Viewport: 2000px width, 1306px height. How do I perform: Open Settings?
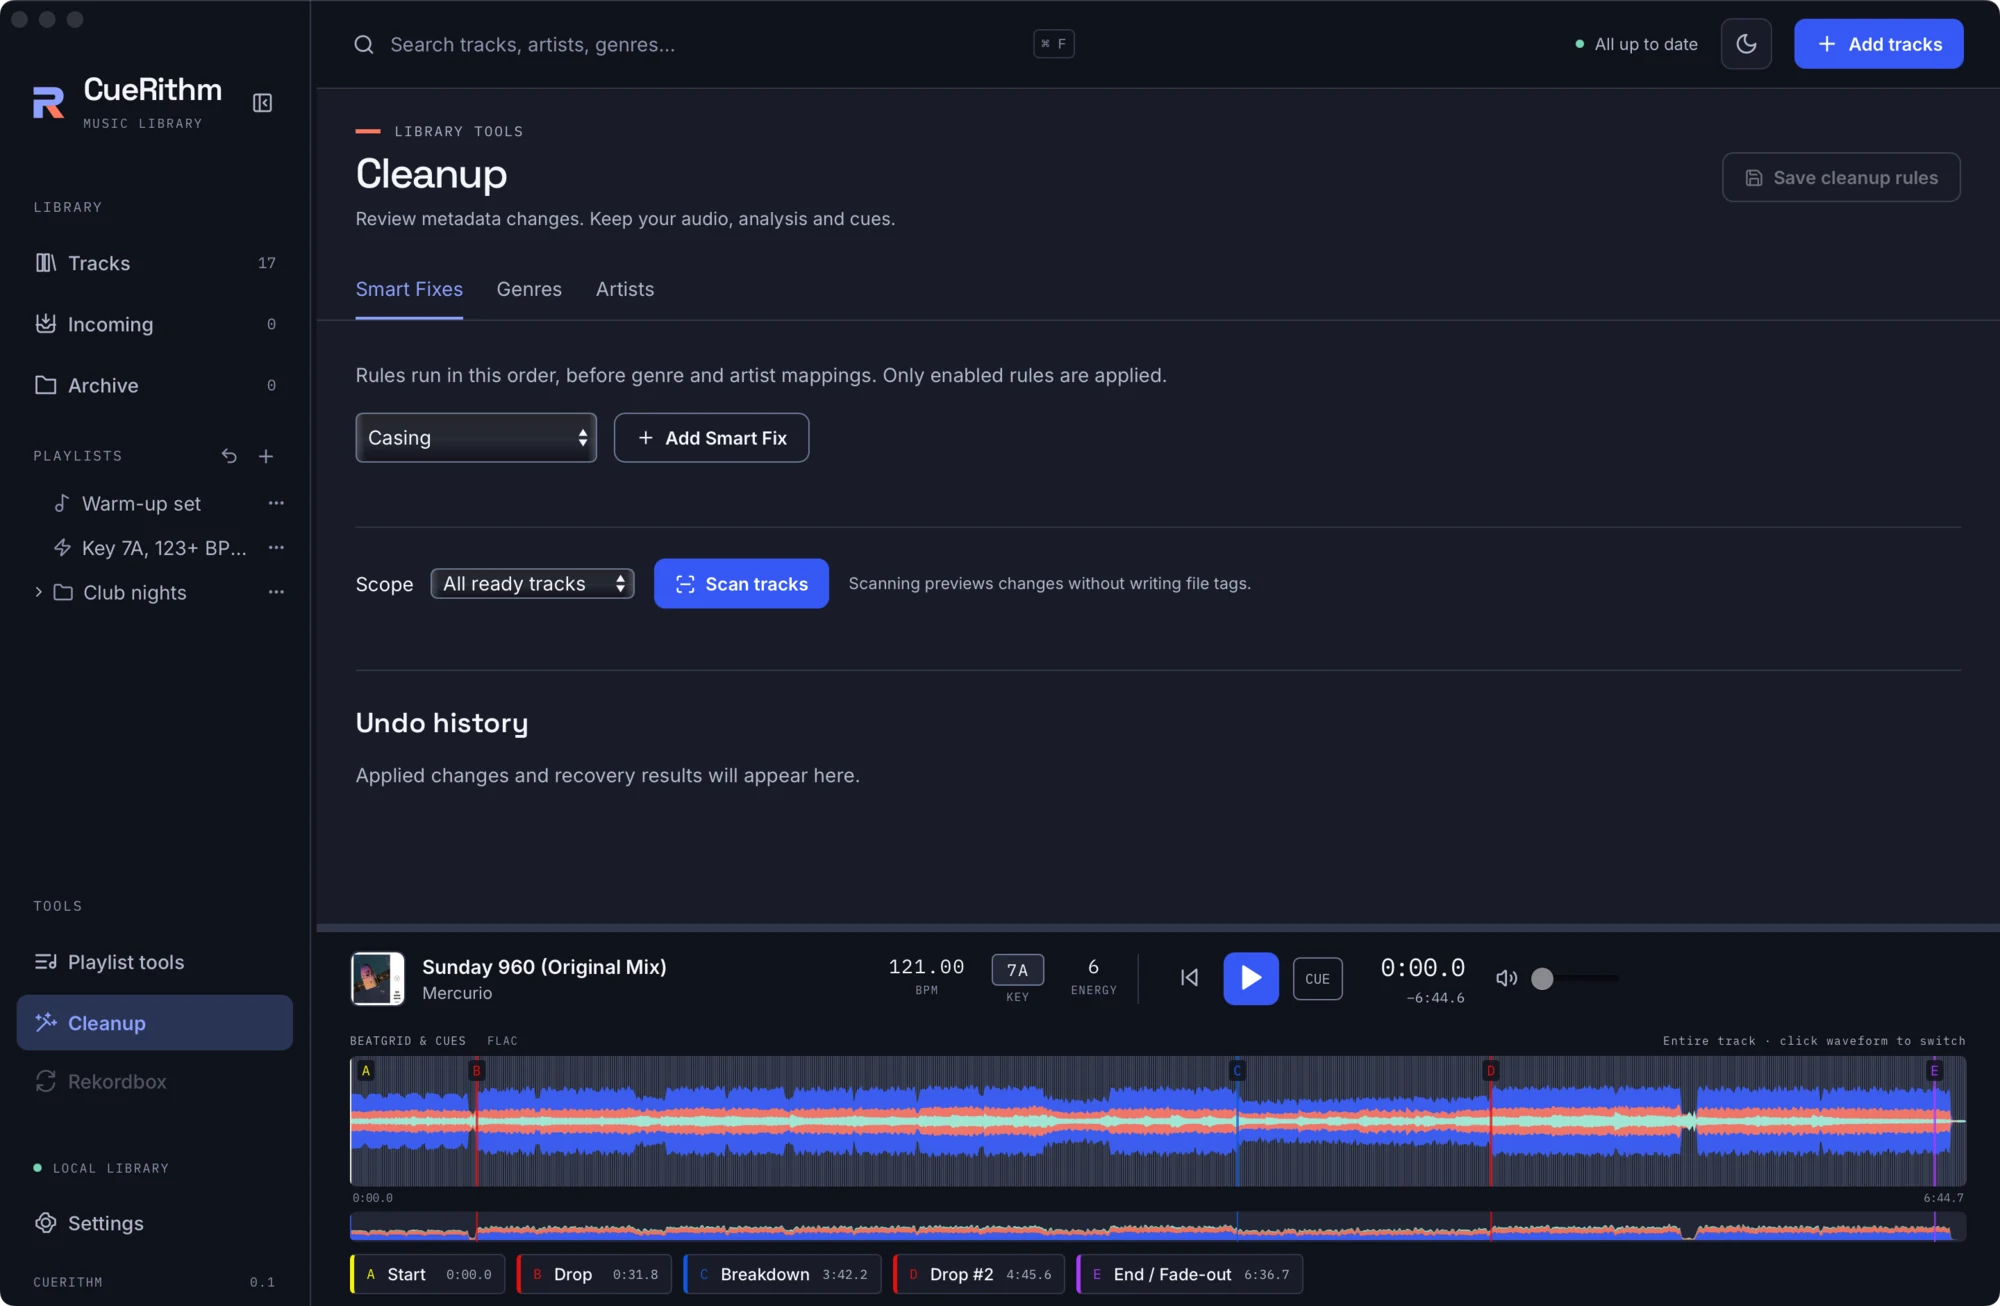pos(155,1223)
